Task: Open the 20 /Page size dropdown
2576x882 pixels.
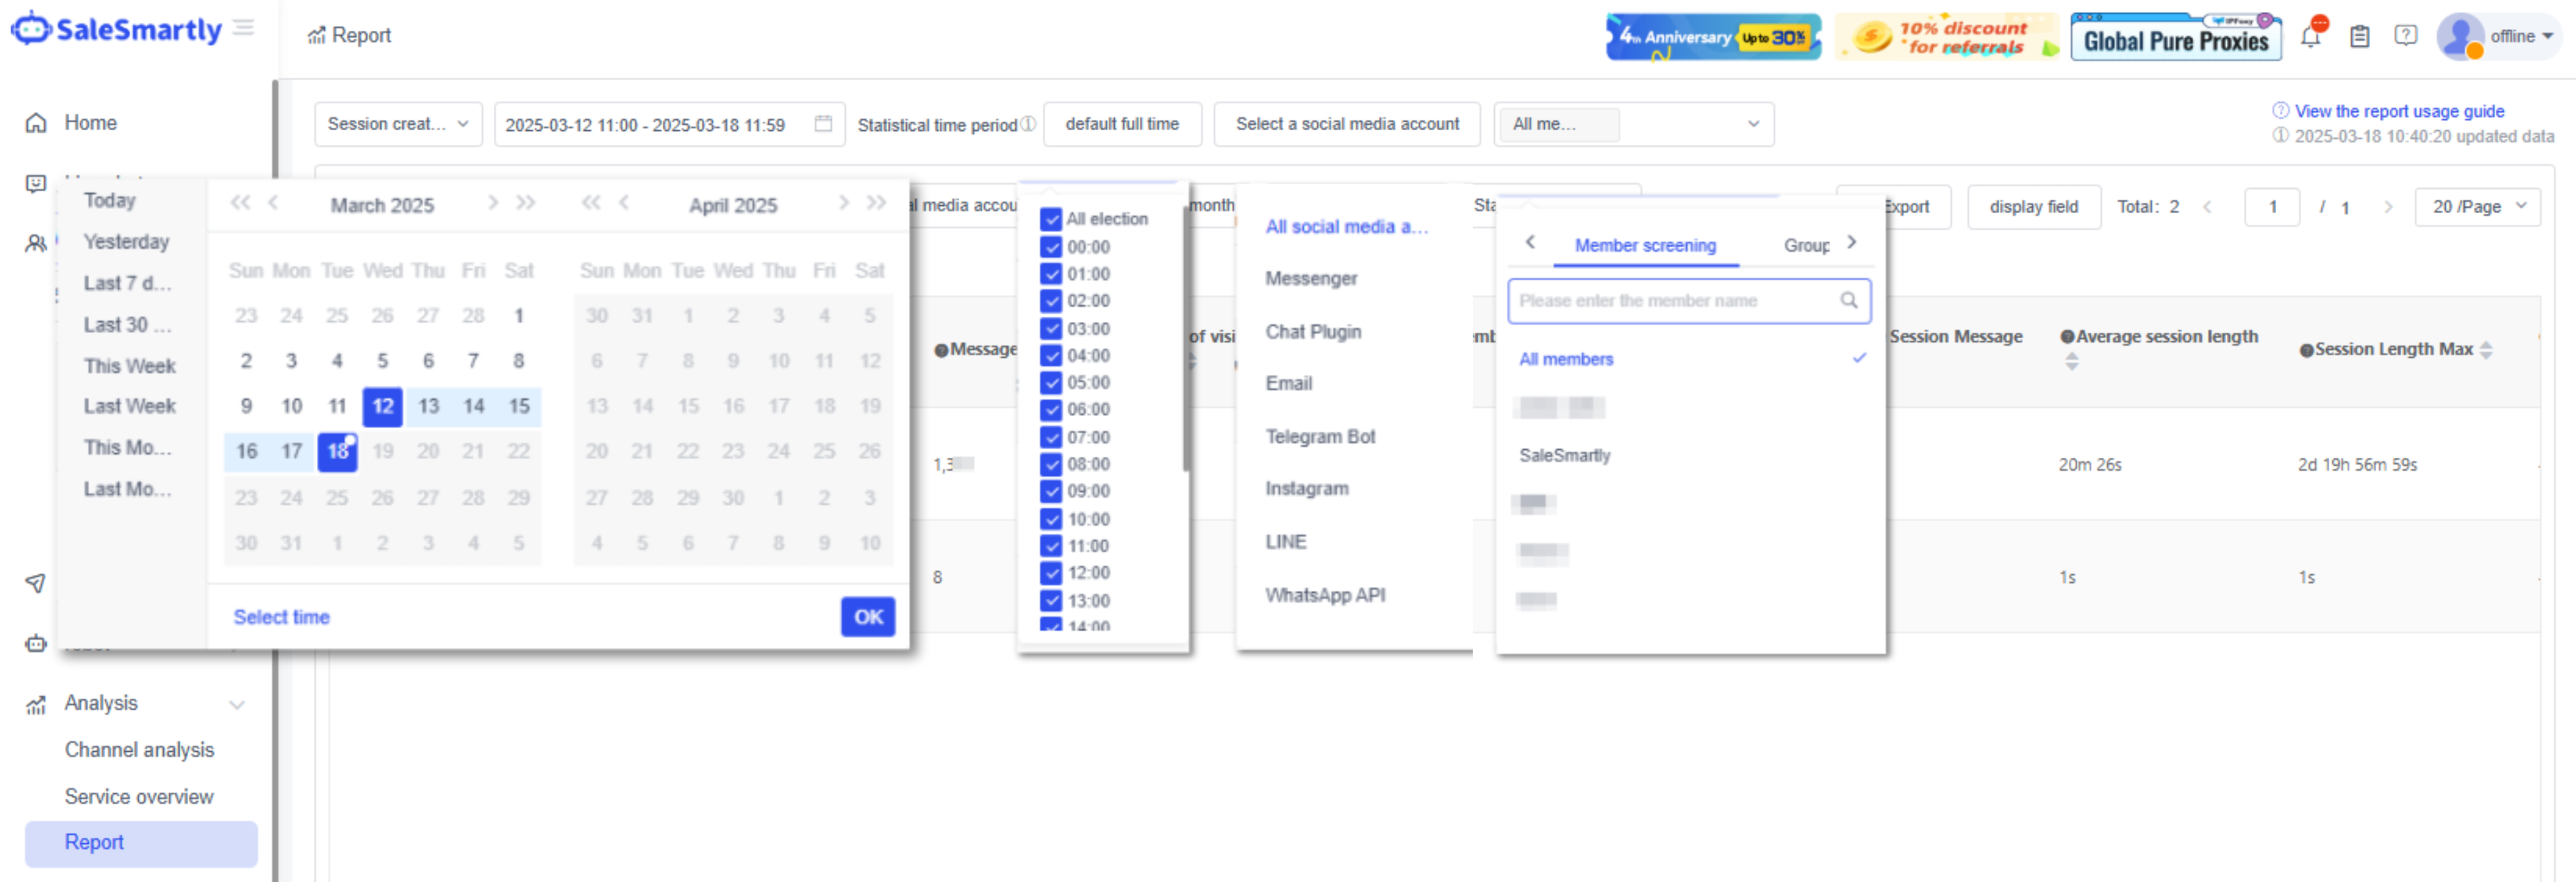Action: tap(2477, 207)
